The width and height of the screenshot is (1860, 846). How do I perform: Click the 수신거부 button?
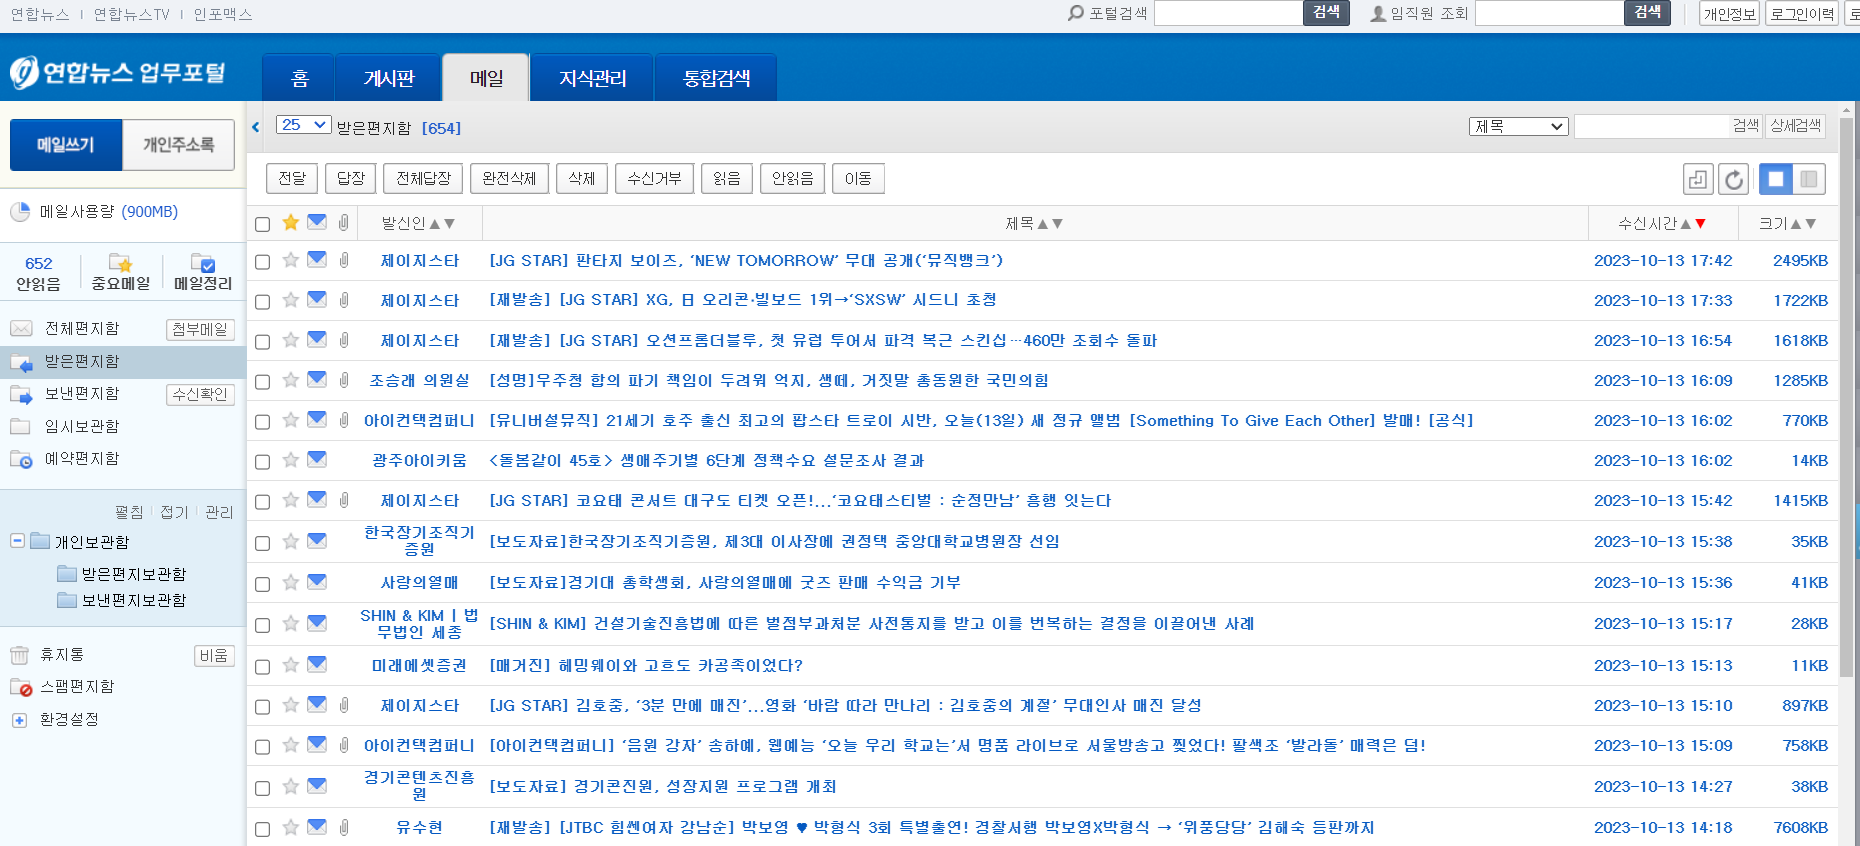(x=654, y=178)
